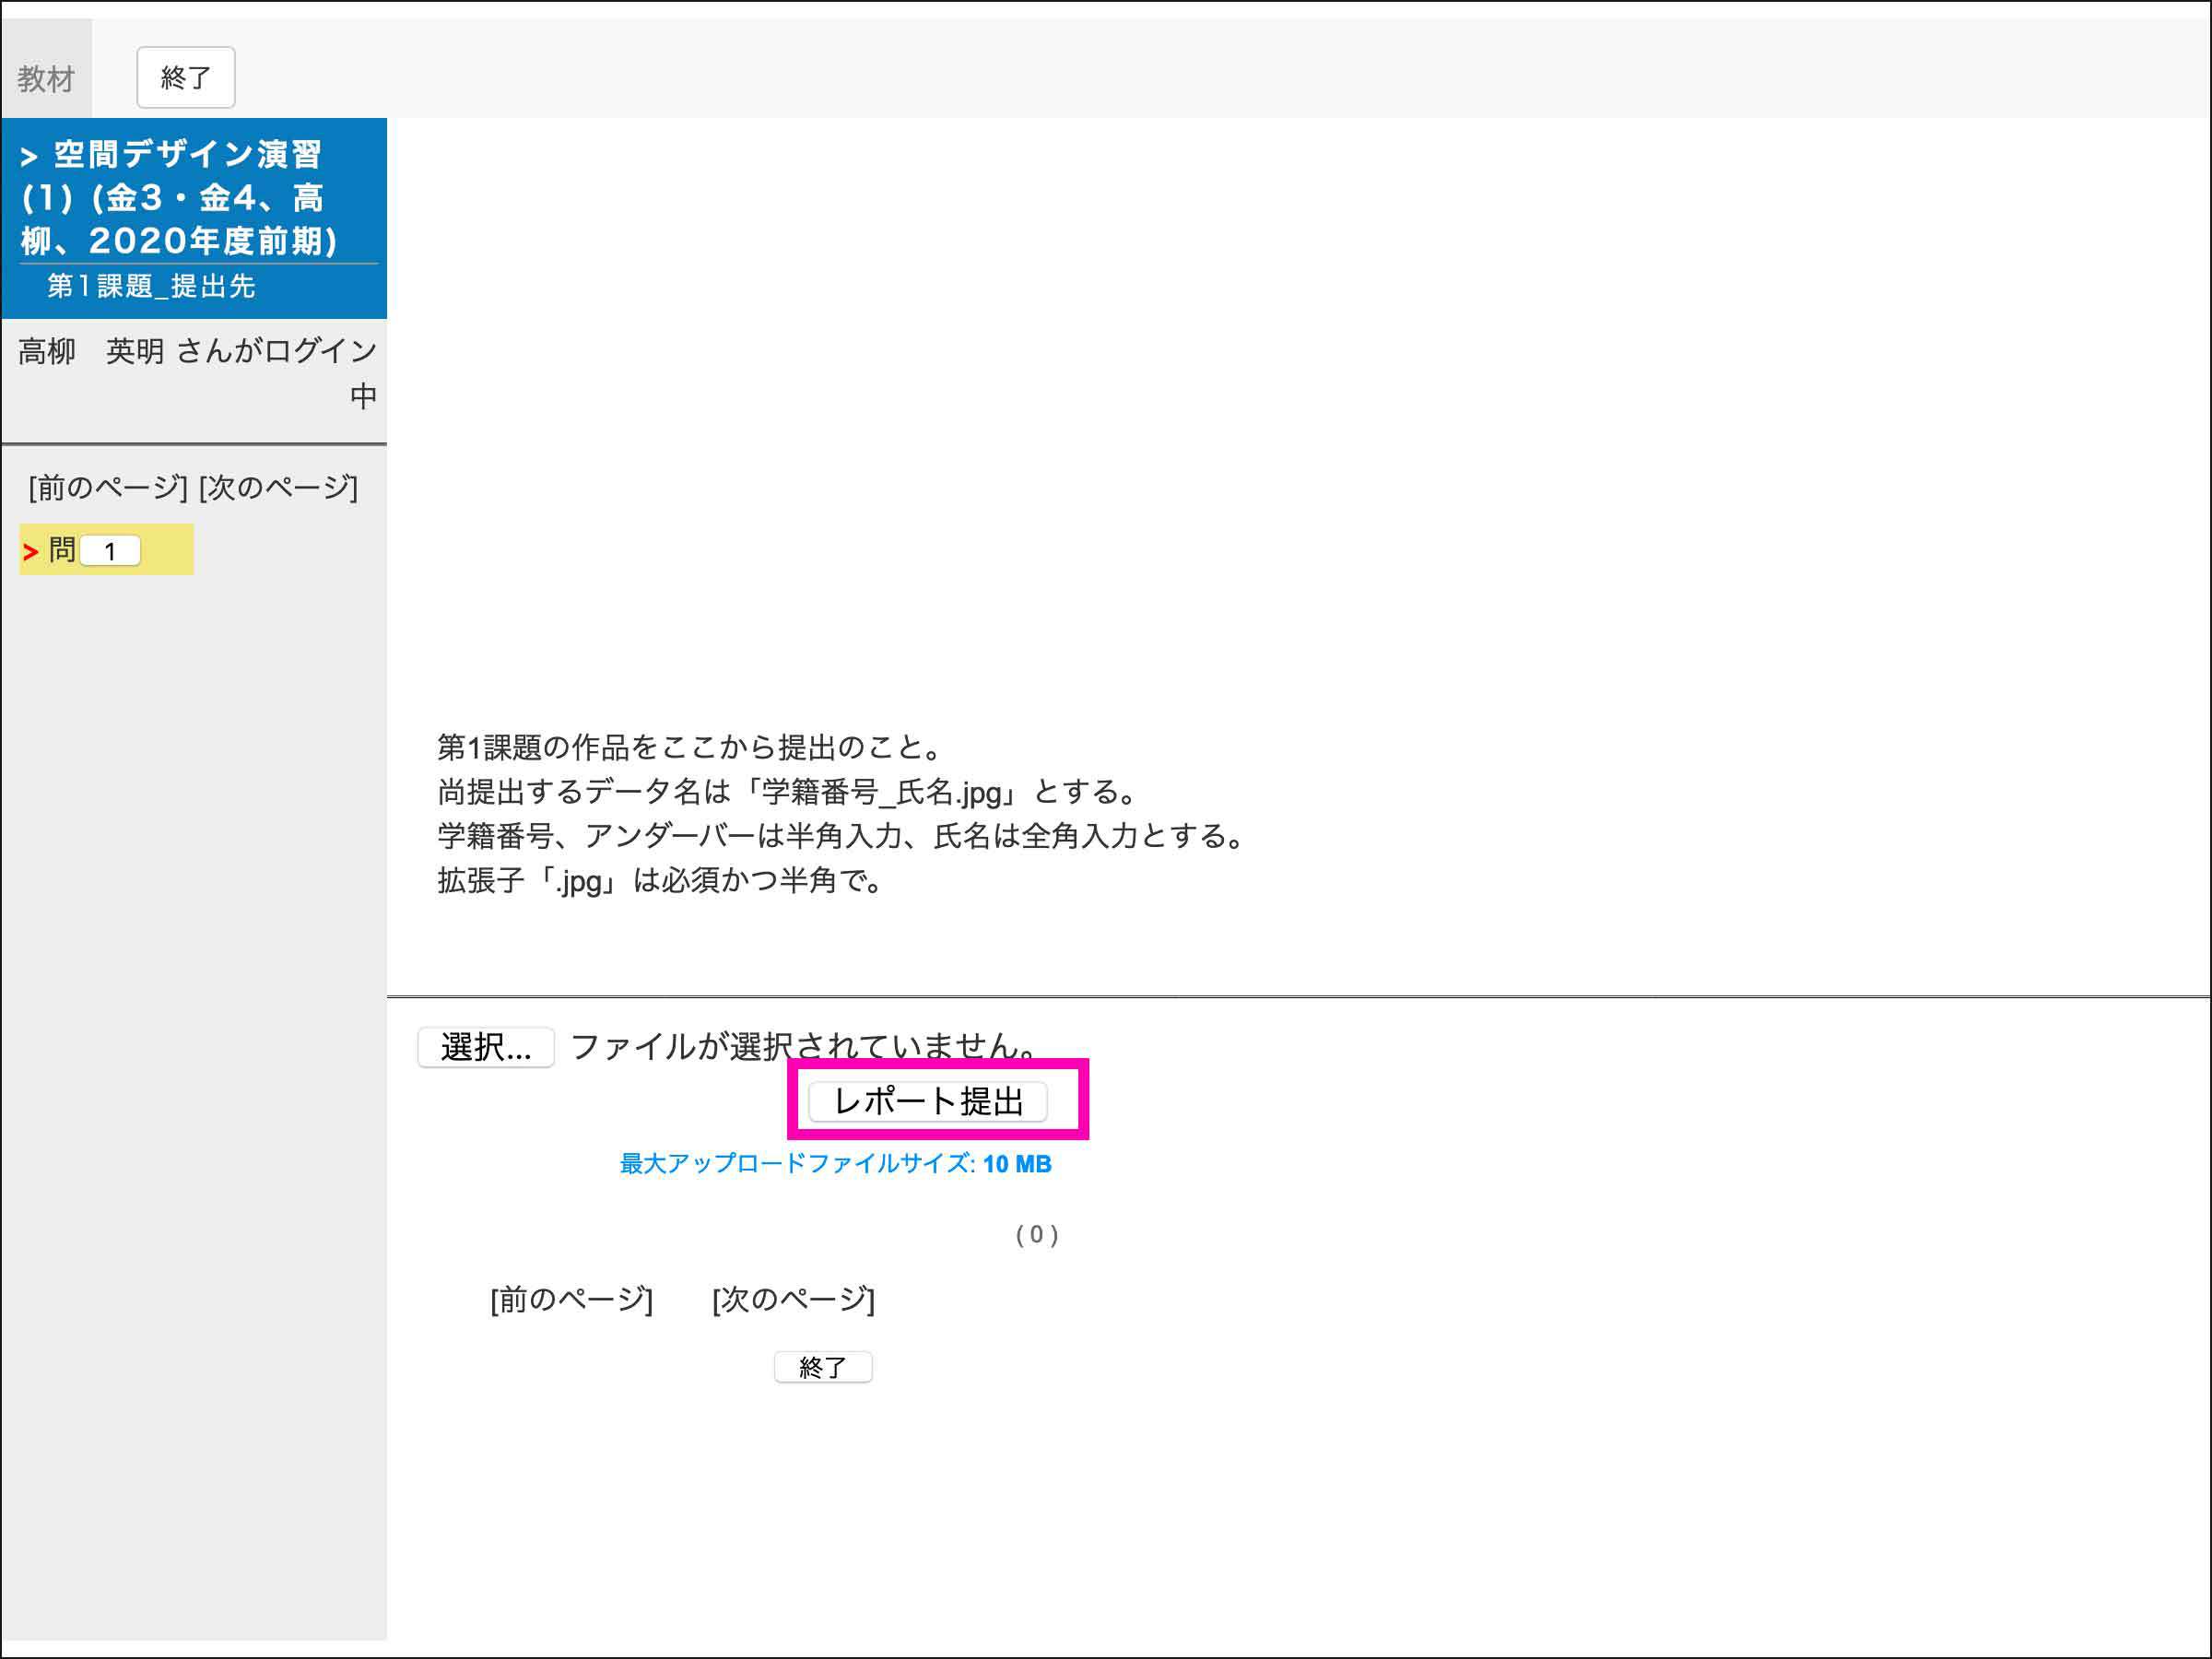The image size is (2212, 1659).
Task: Submit with the レポート提出 button
Action: tap(927, 1102)
